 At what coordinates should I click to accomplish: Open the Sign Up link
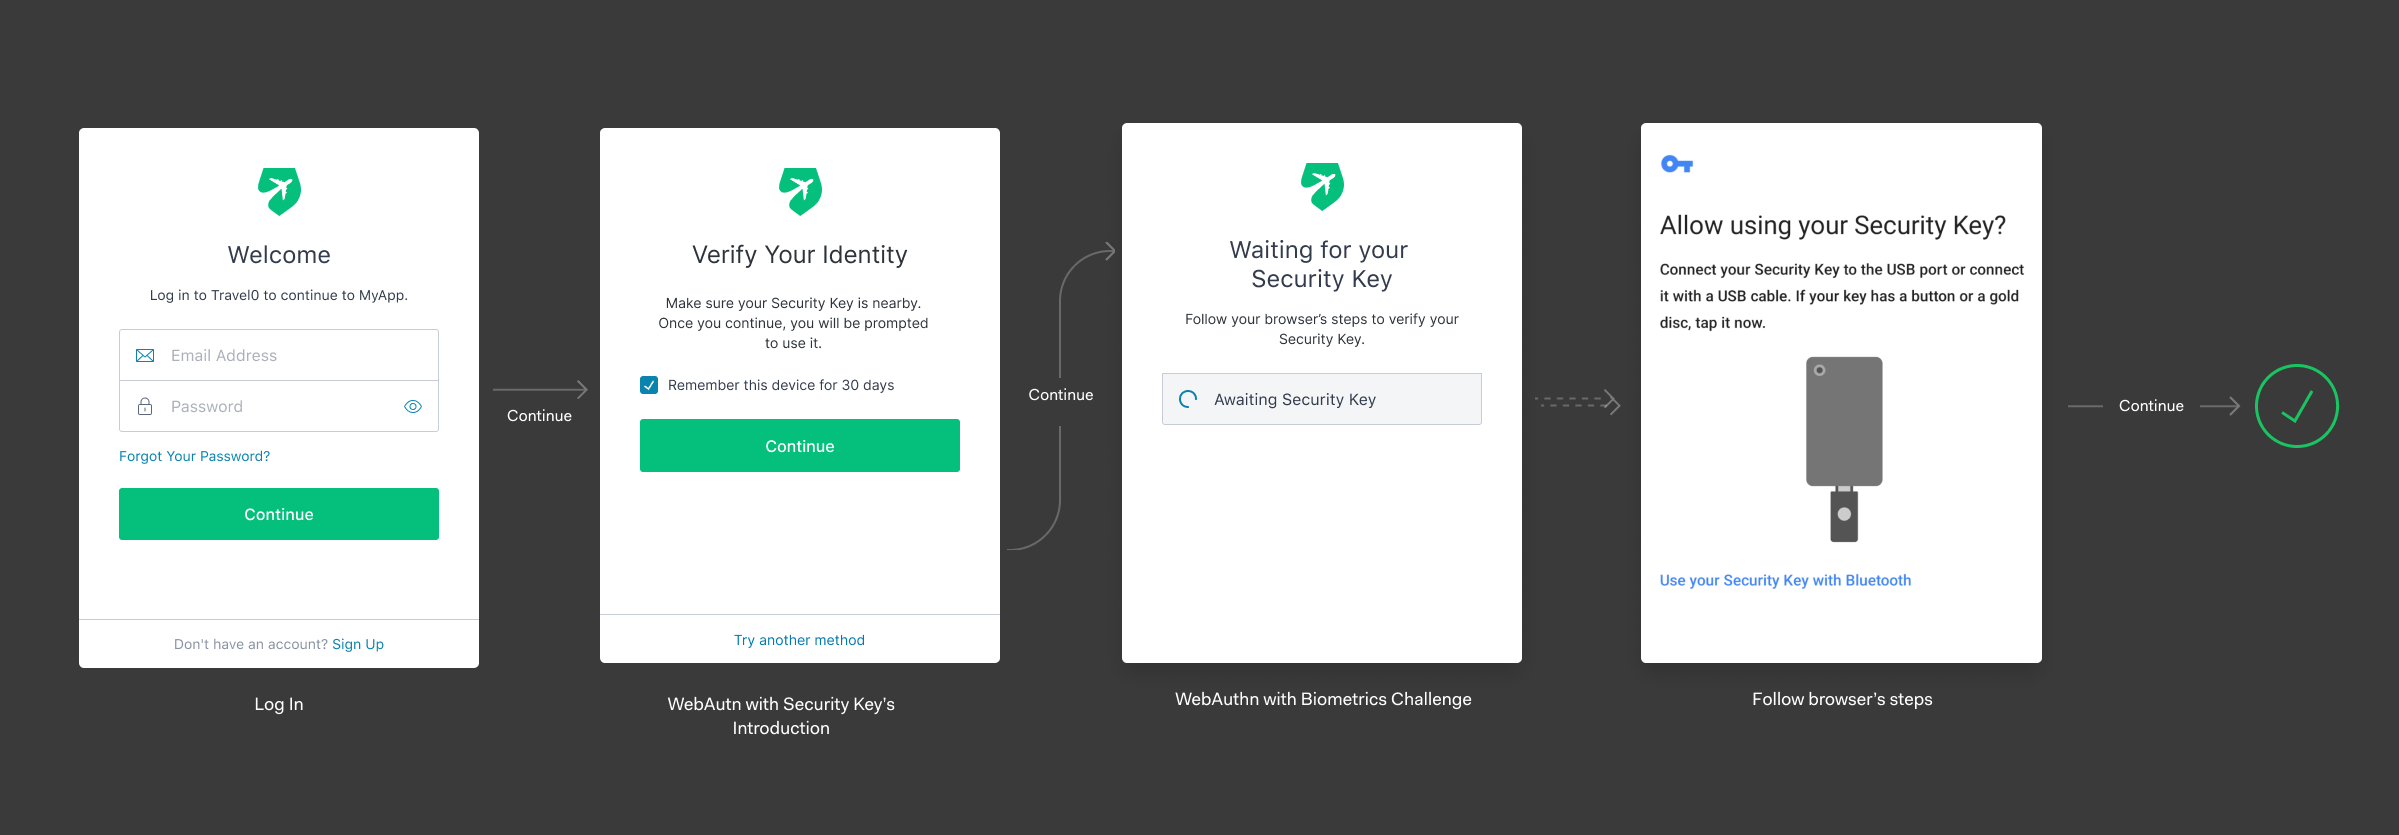point(358,644)
